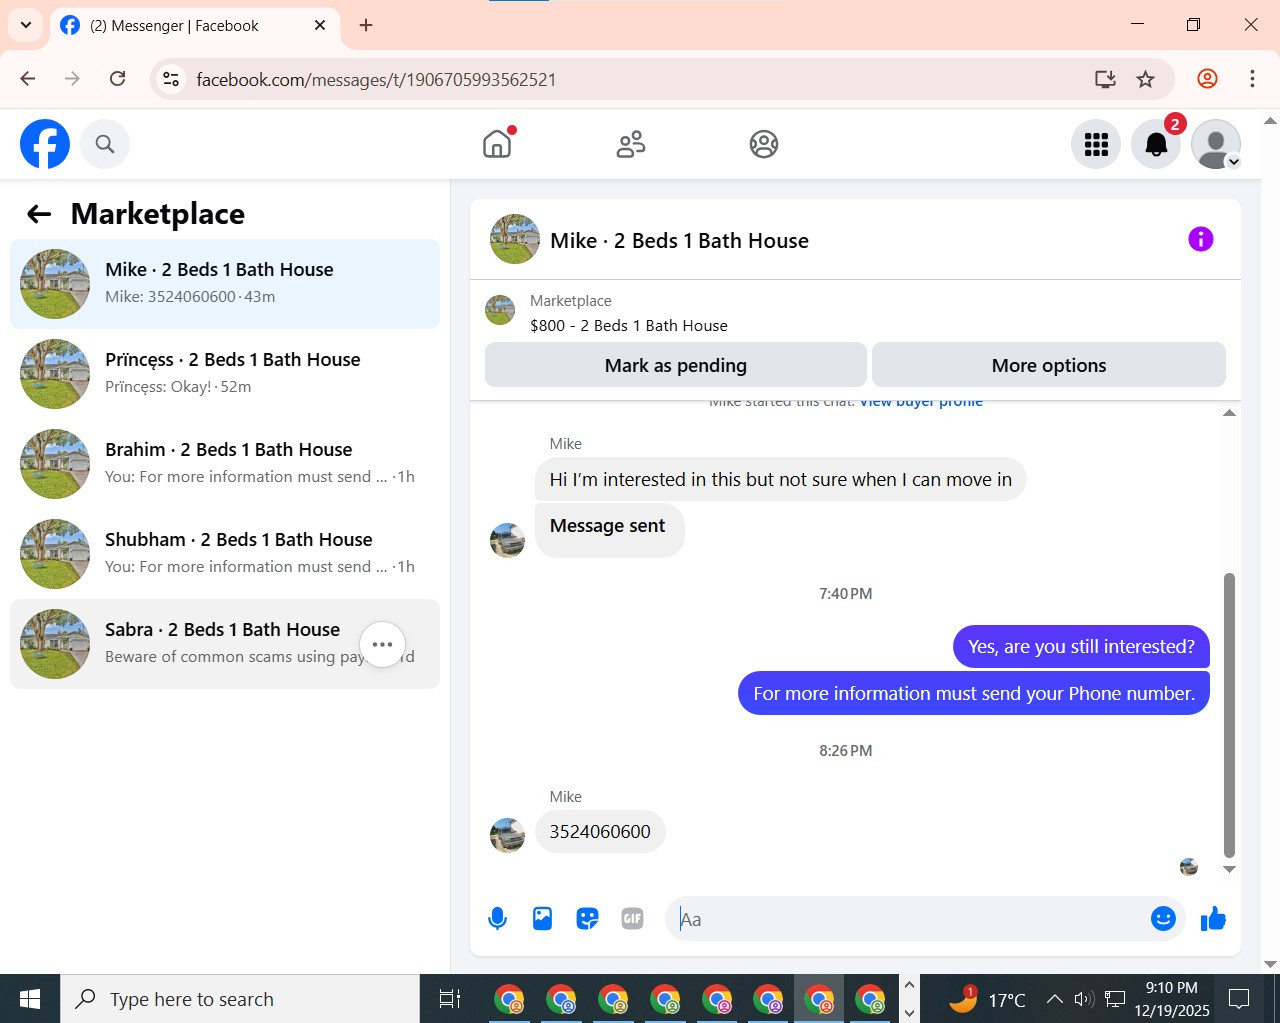Open options menu for Sabra chat
Viewport: 1280px width, 1023px height.
point(382,644)
